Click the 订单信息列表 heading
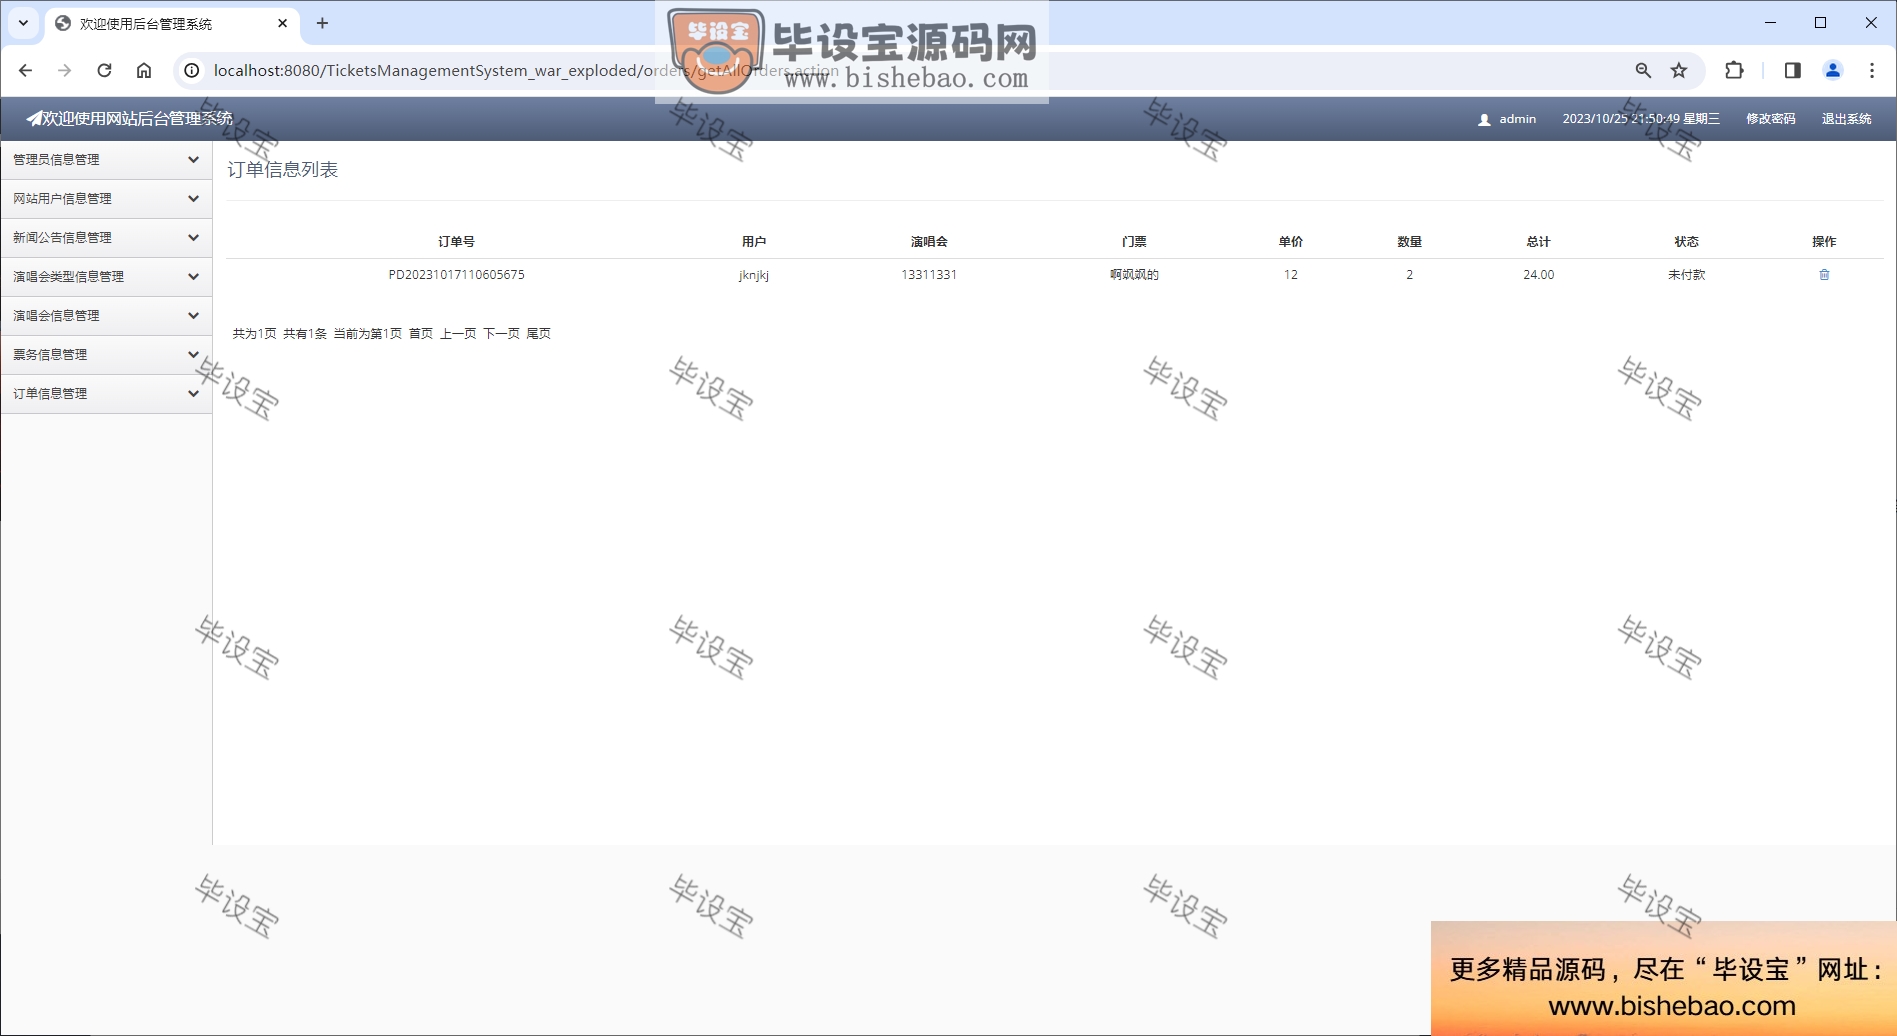This screenshot has width=1897, height=1036. 283,170
